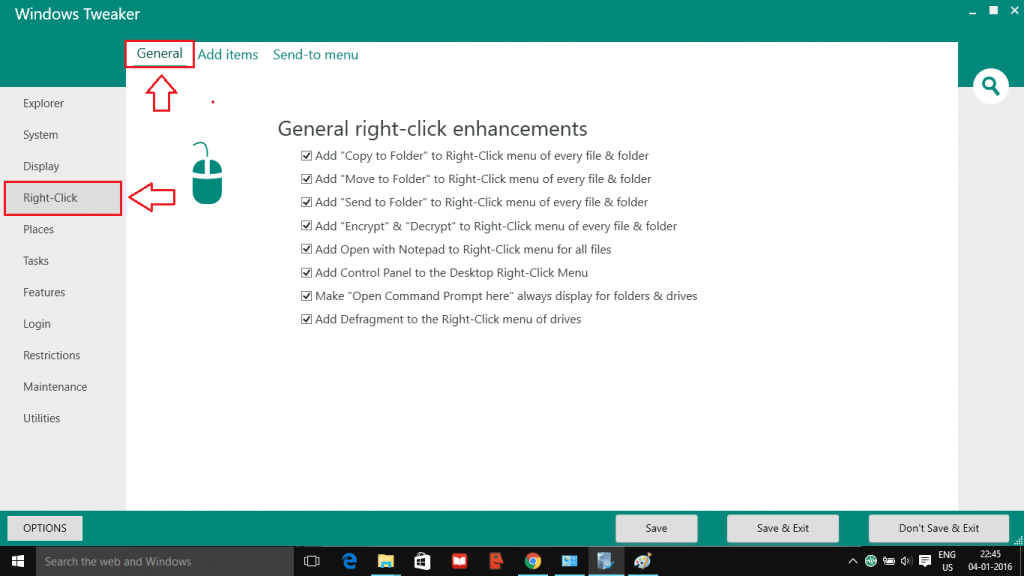The width and height of the screenshot is (1024, 576).
Task: Open the 'Send-to menu' tab
Action: point(315,54)
